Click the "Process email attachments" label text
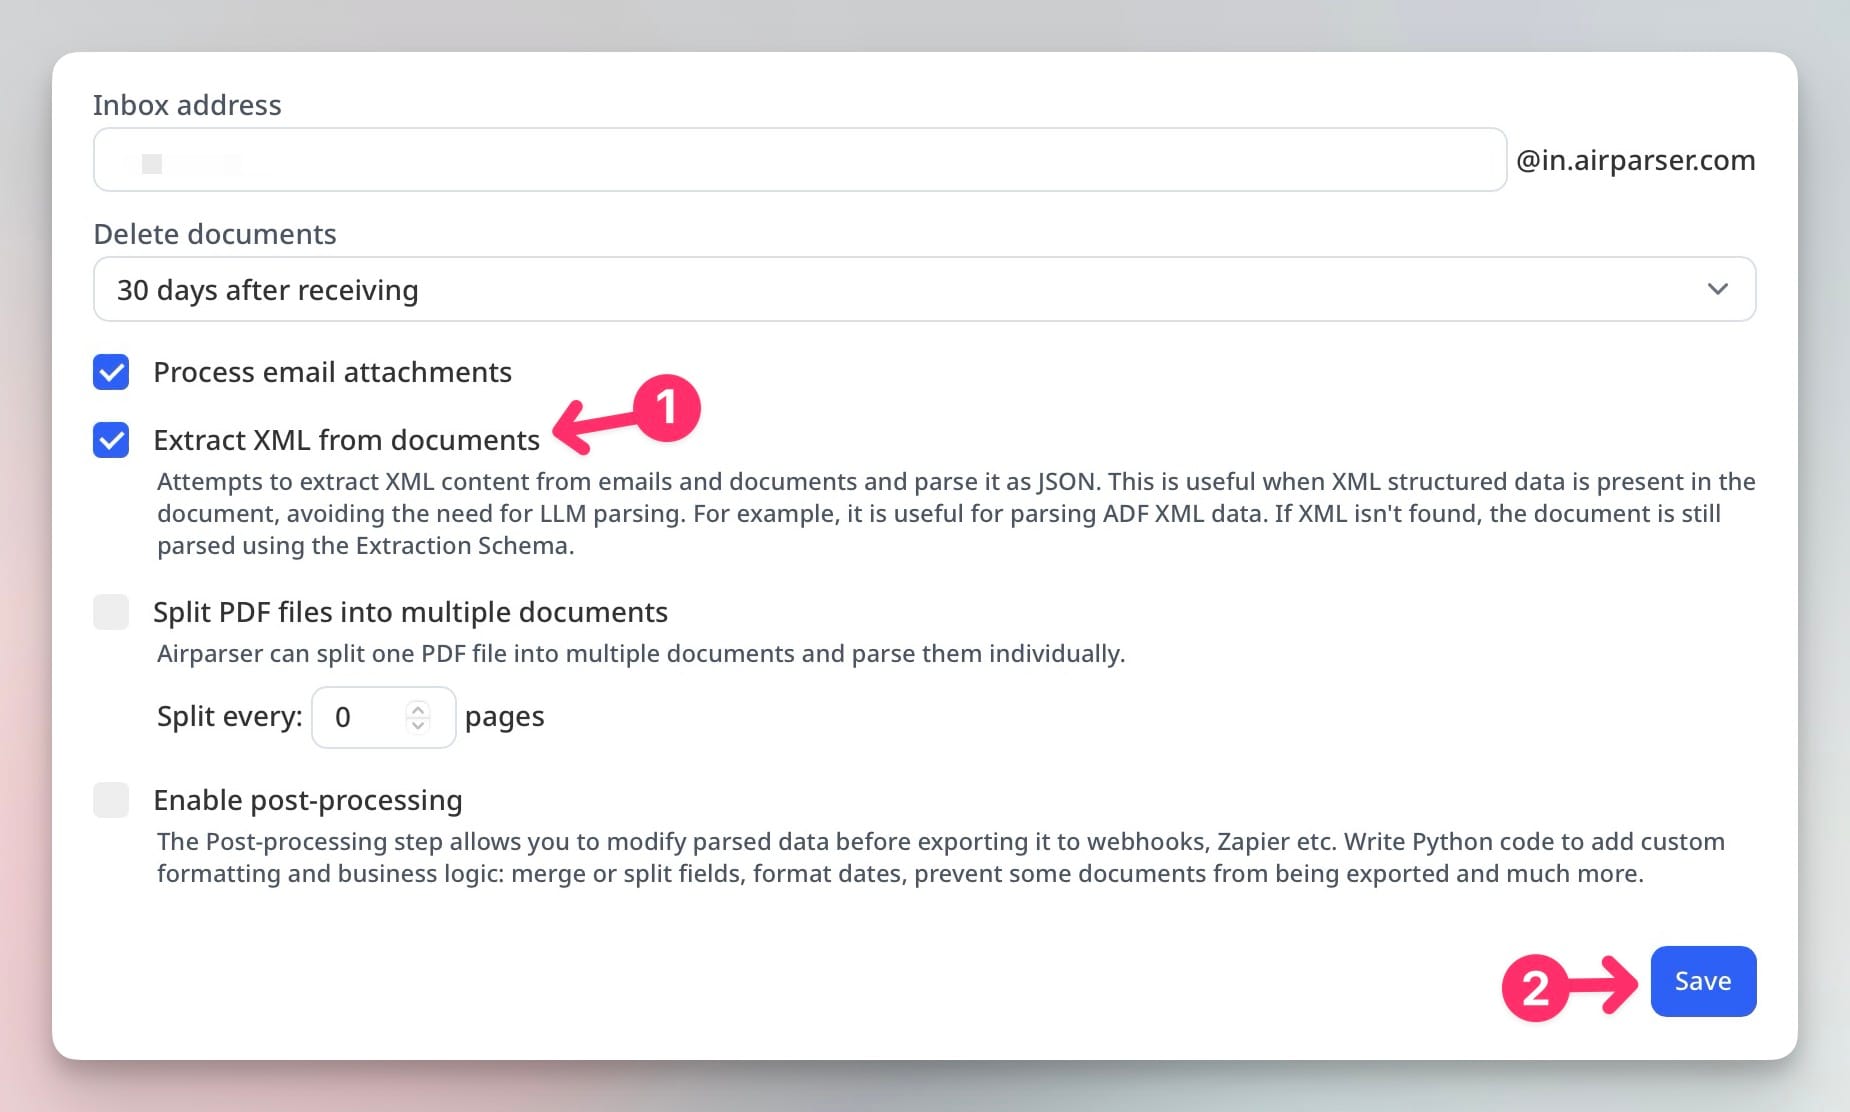The height and width of the screenshot is (1112, 1850). 332,372
